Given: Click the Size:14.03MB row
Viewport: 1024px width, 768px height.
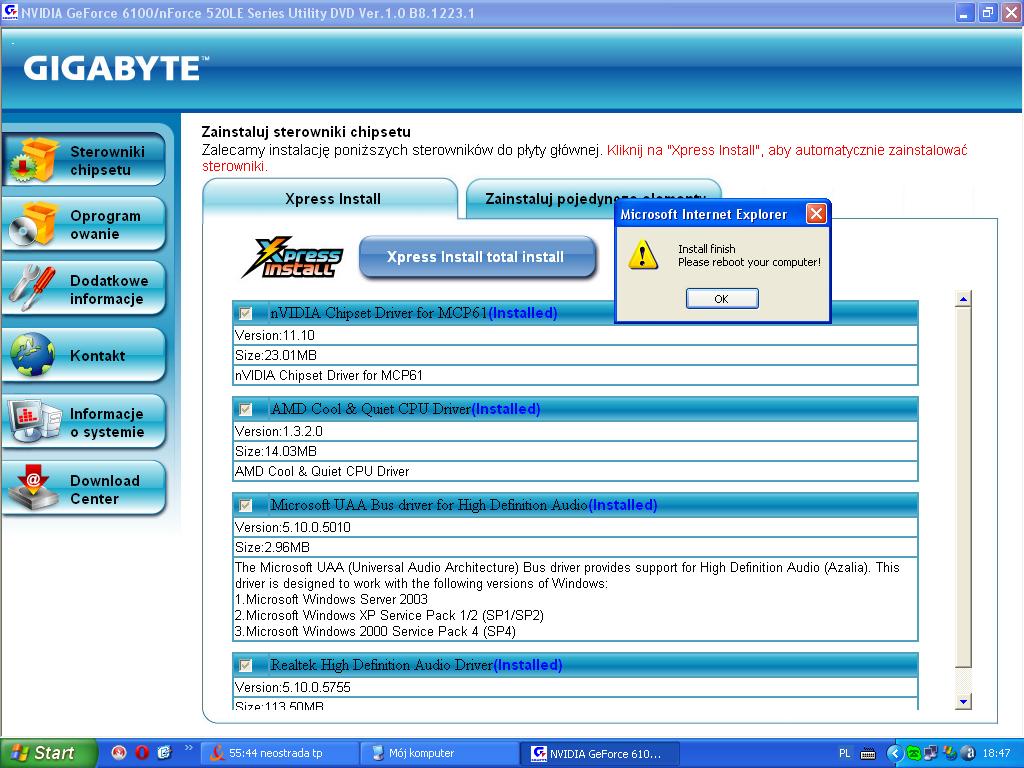Looking at the screenshot, I should click(575, 451).
